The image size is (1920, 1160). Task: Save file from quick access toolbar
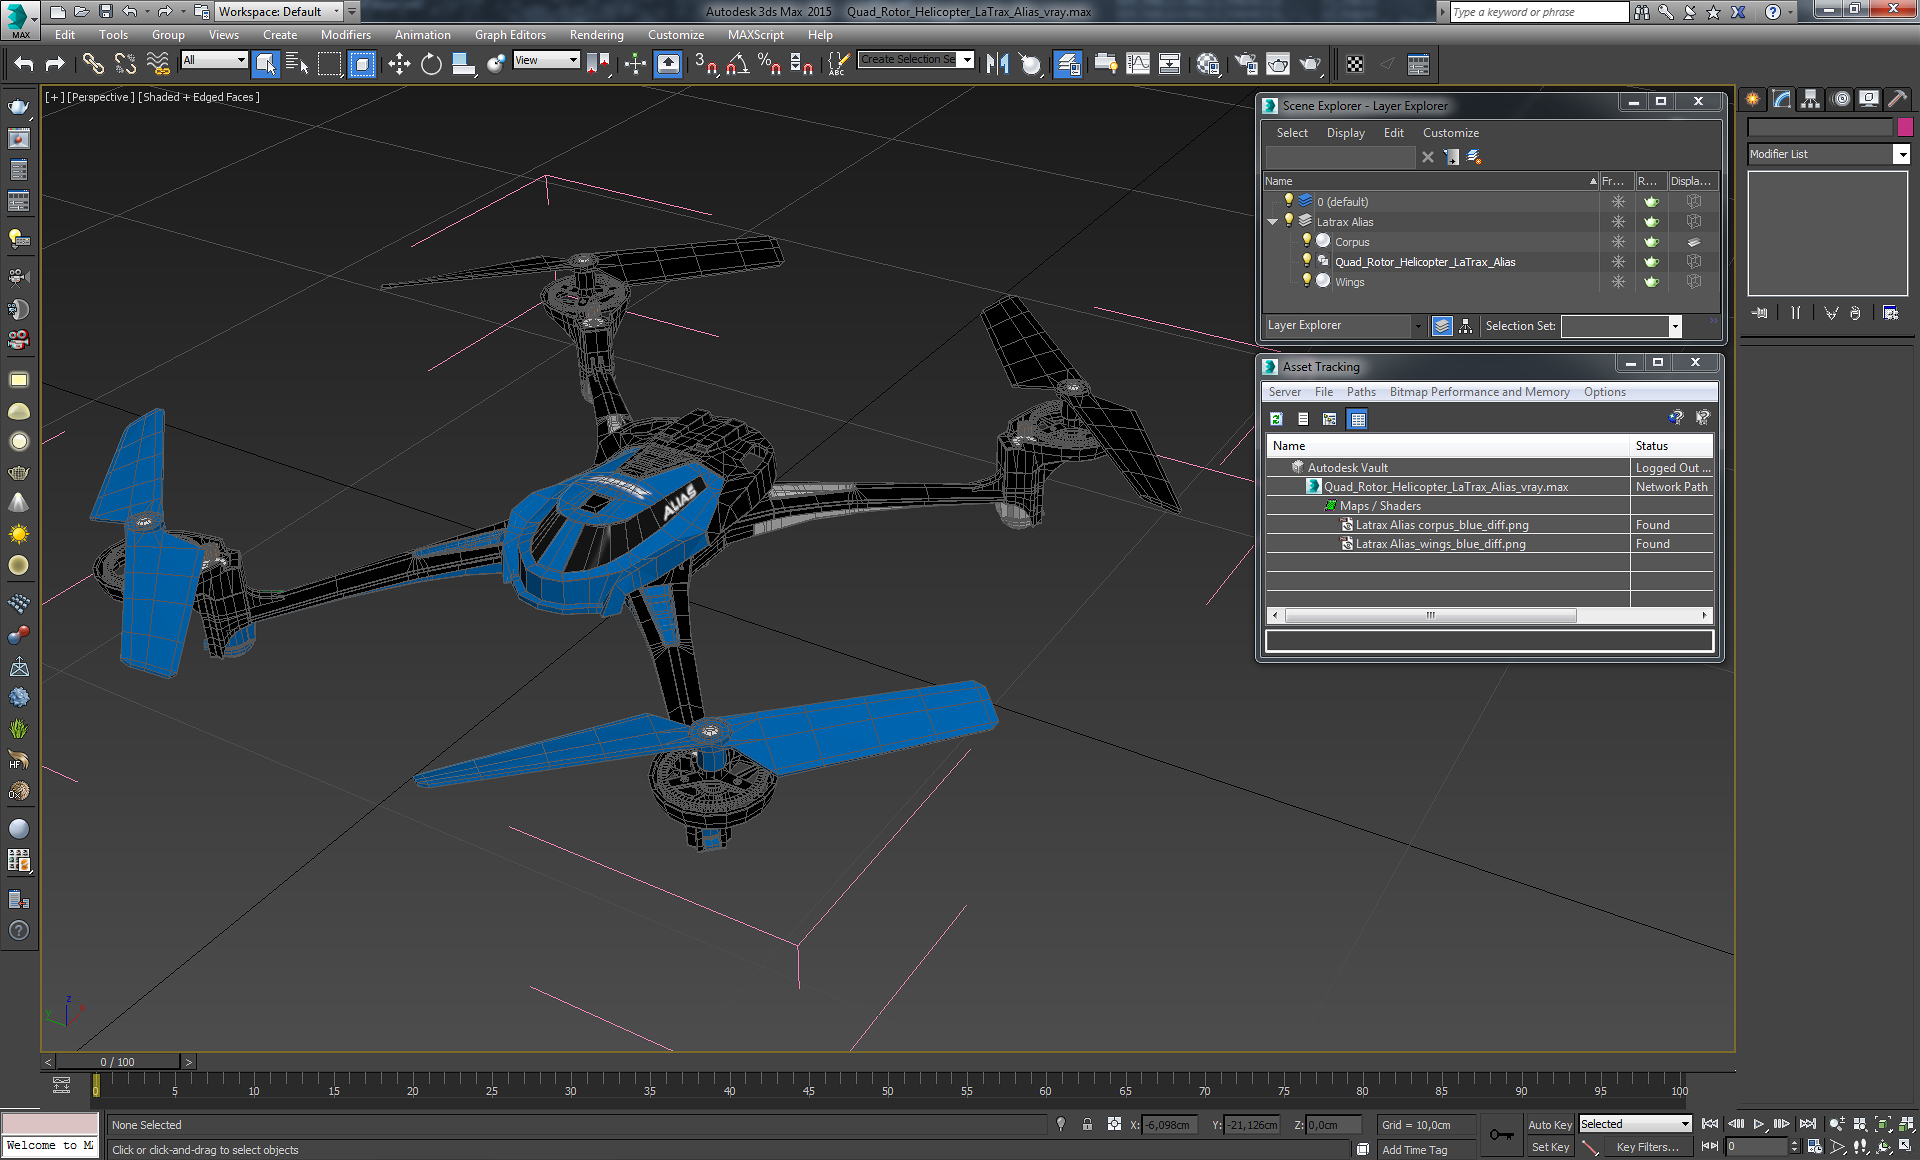pos(105,11)
